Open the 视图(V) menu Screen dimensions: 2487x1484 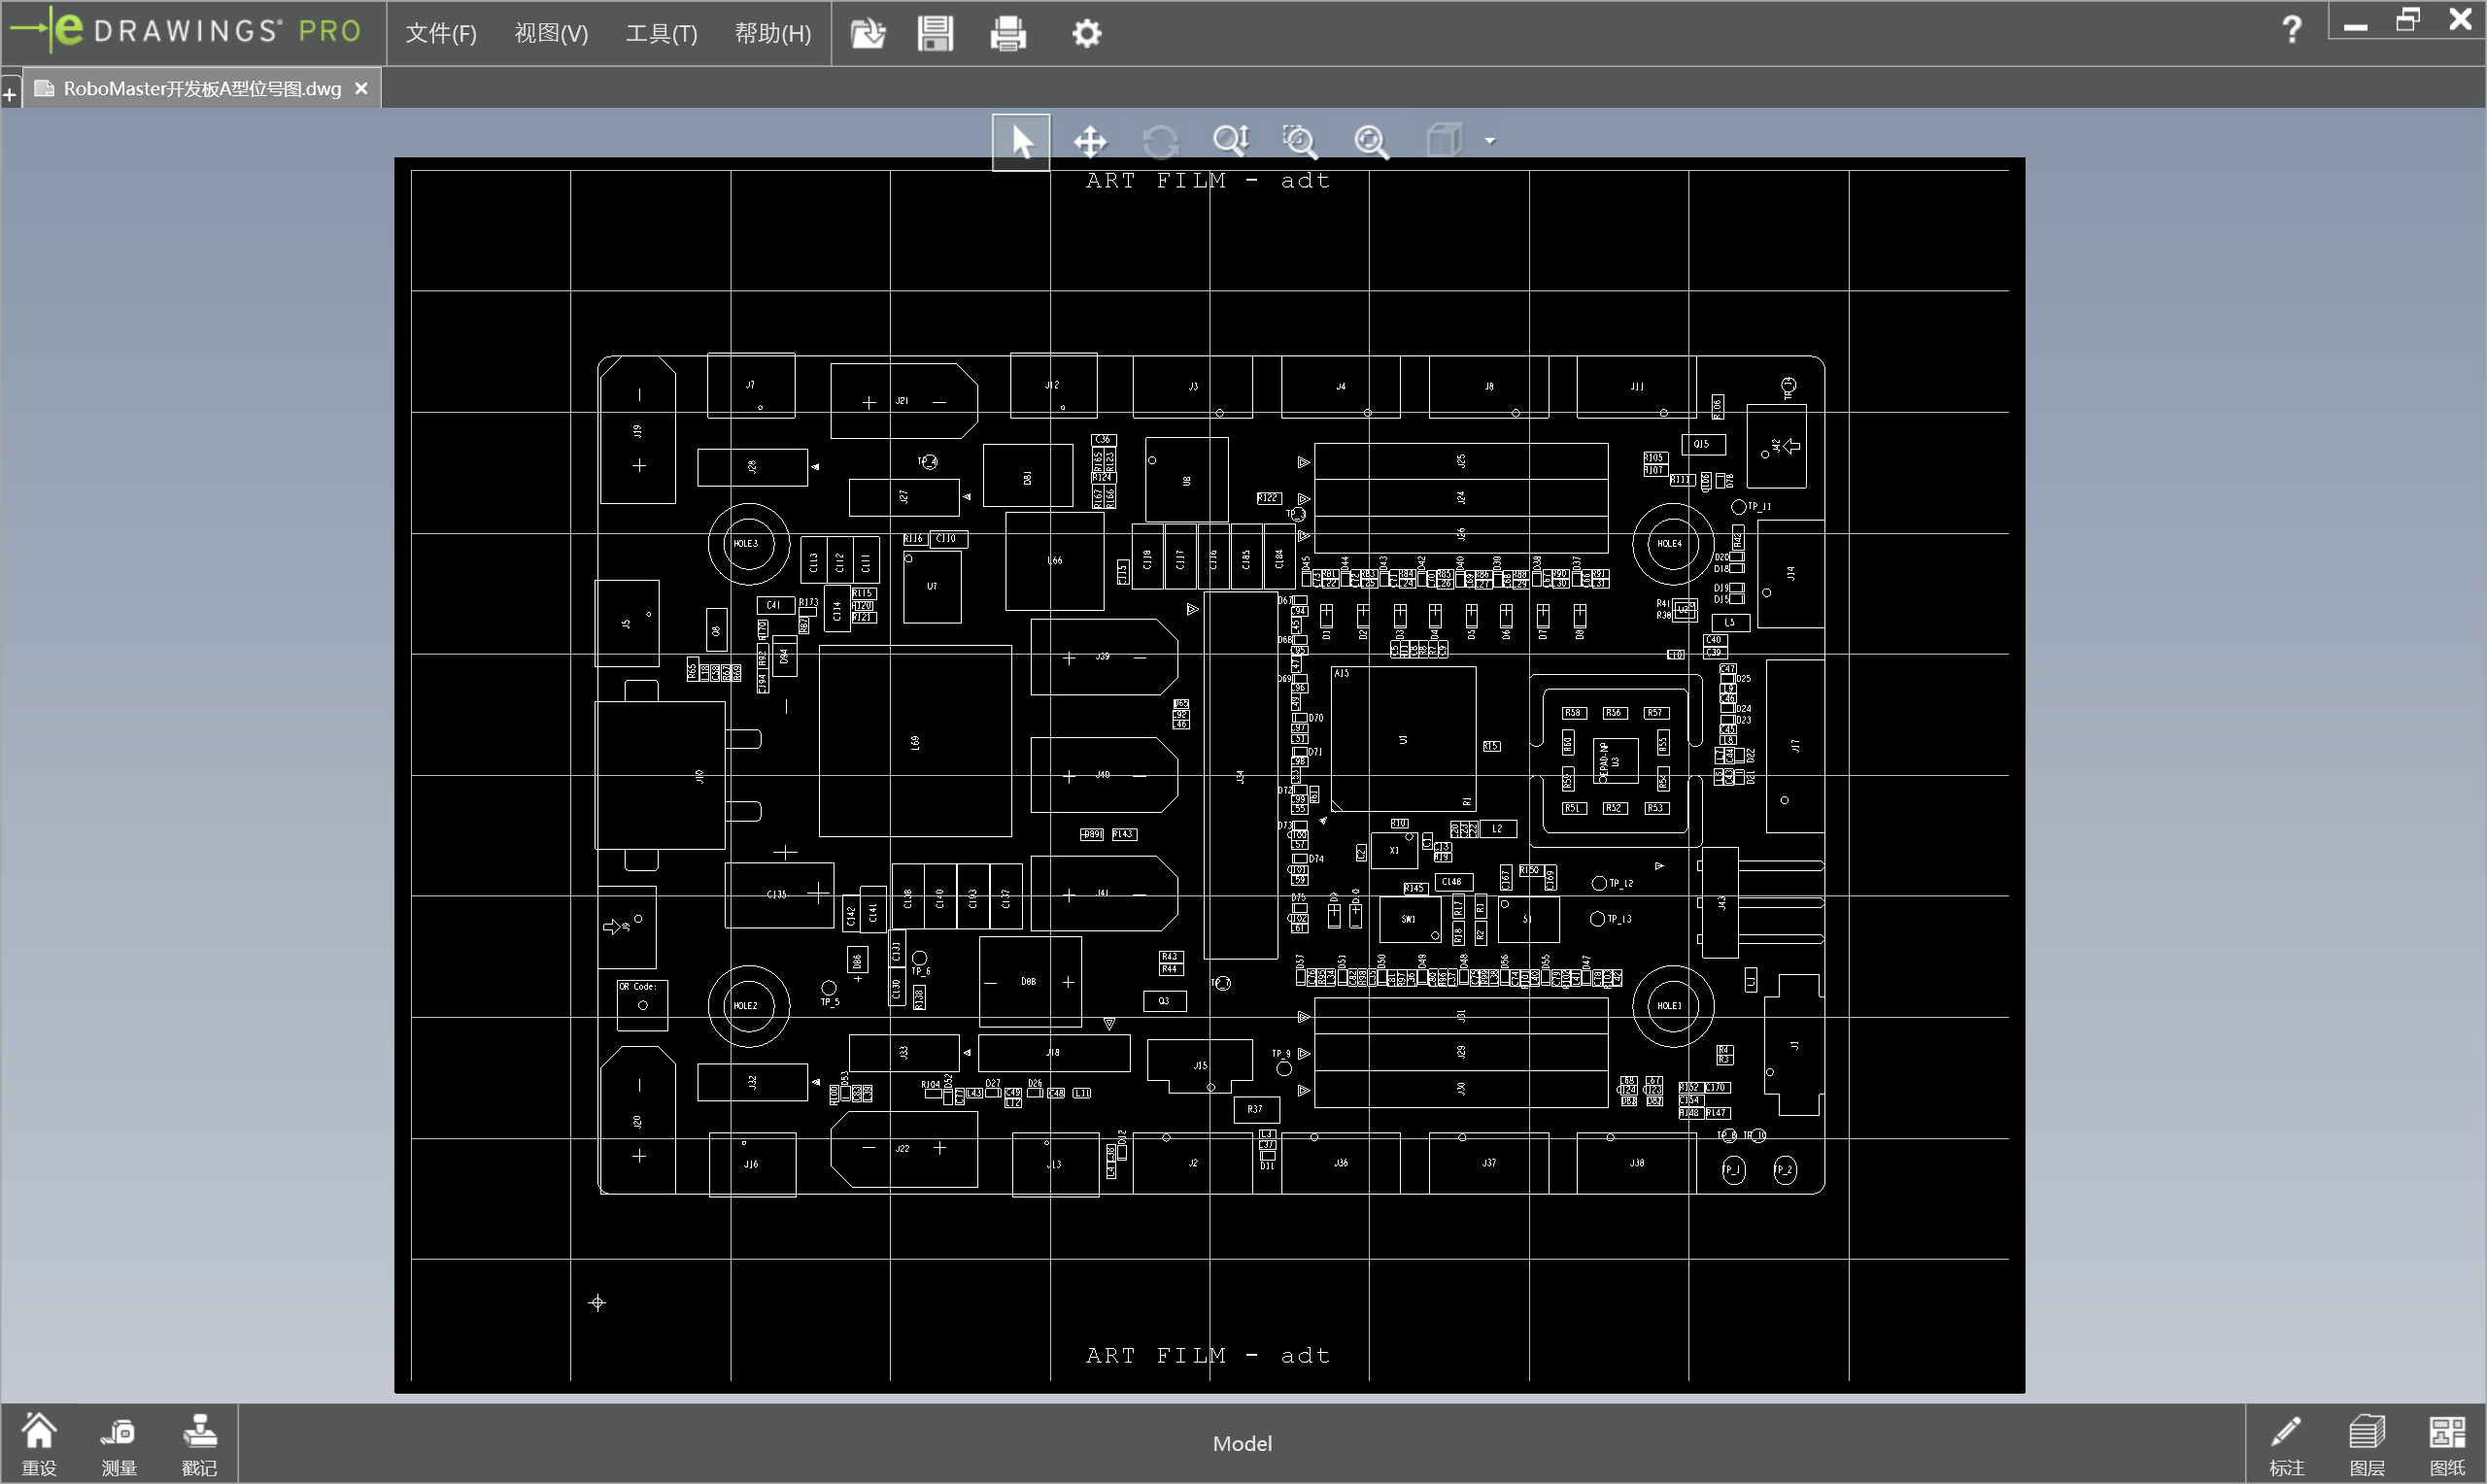551,33
